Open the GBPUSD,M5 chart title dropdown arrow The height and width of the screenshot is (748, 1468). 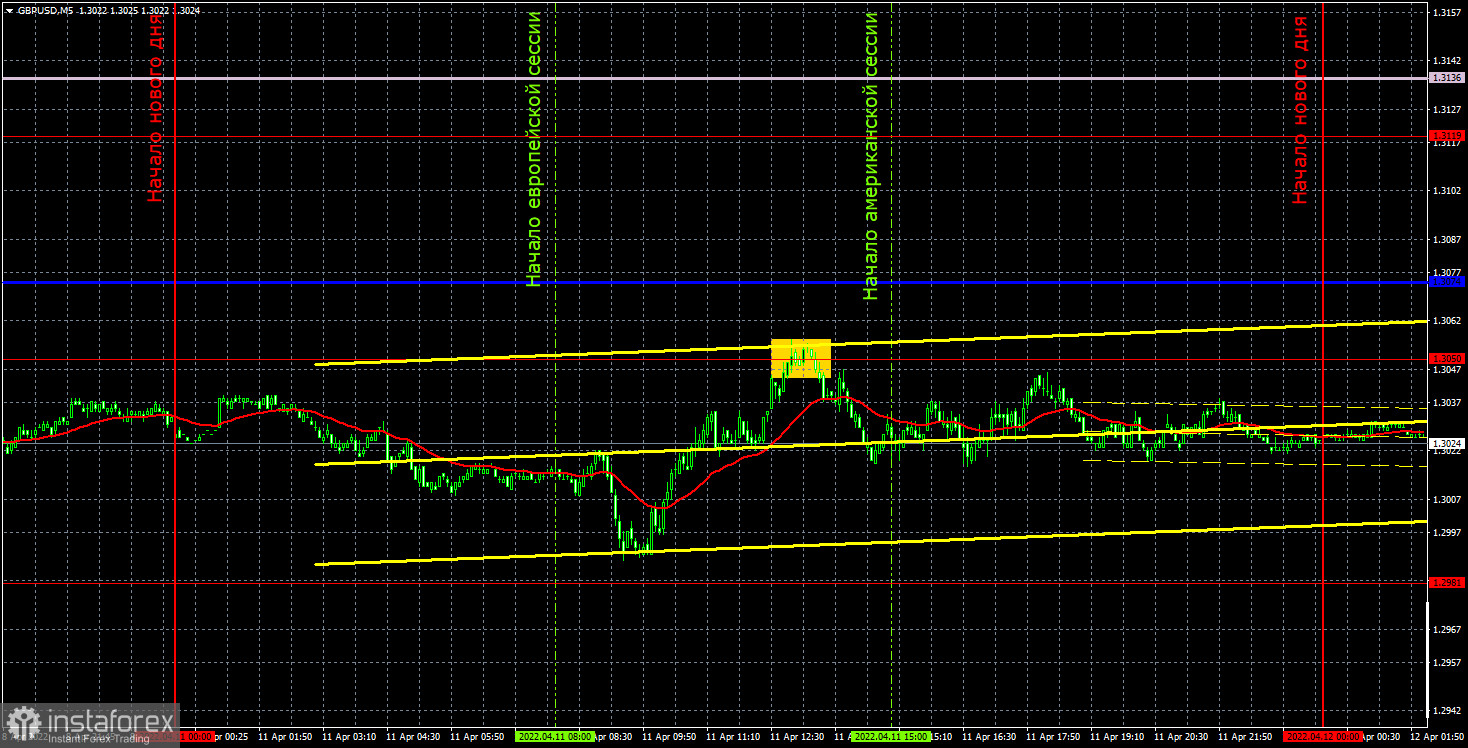9,9
